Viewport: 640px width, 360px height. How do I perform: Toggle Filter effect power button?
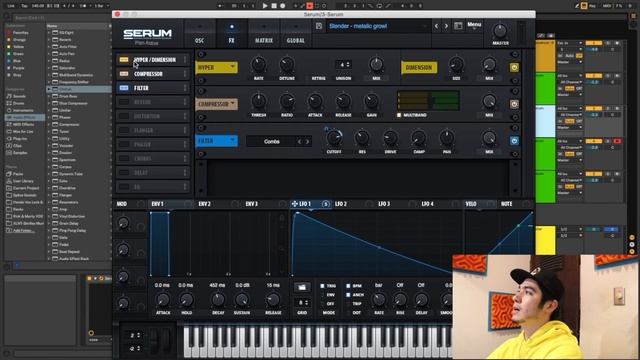pyautogui.click(x=514, y=141)
